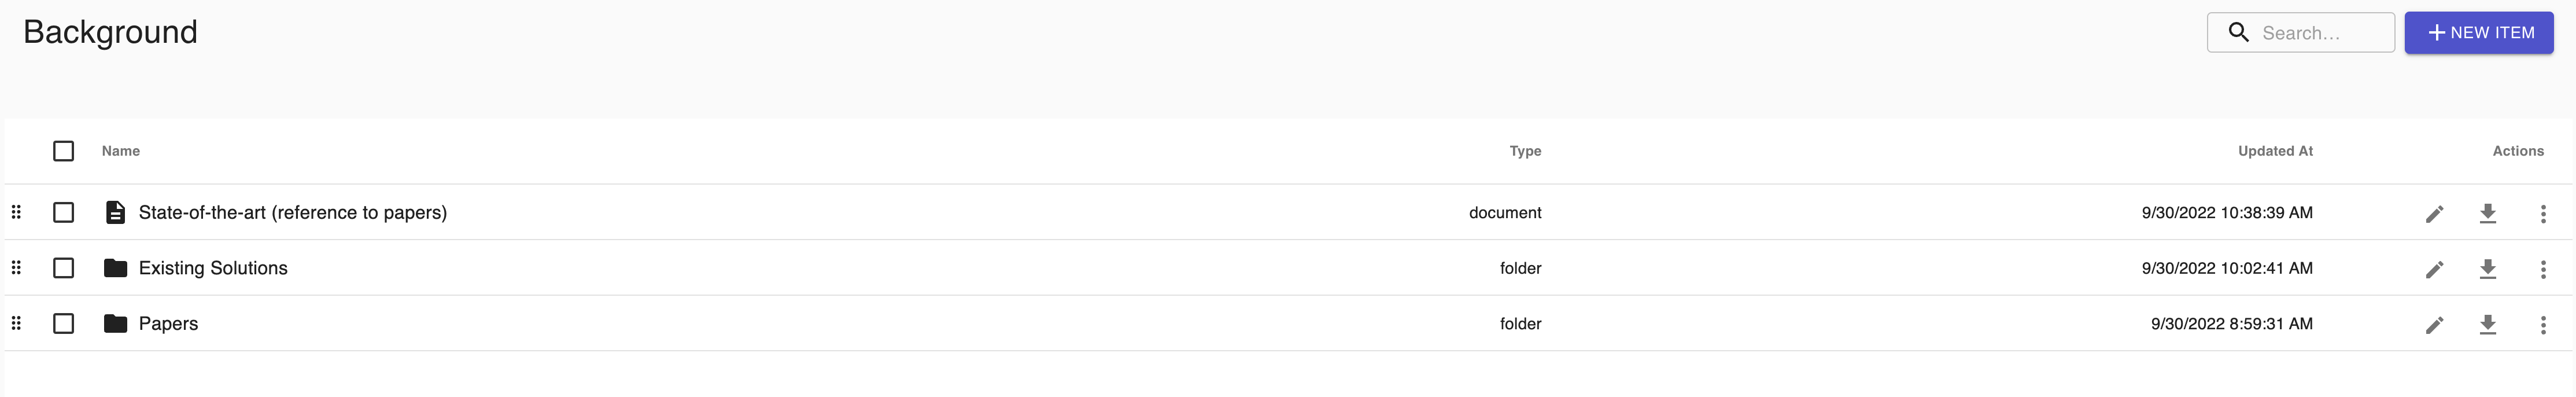Click the folder icon beside Papers
The image size is (2576, 397).
point(115,323)
